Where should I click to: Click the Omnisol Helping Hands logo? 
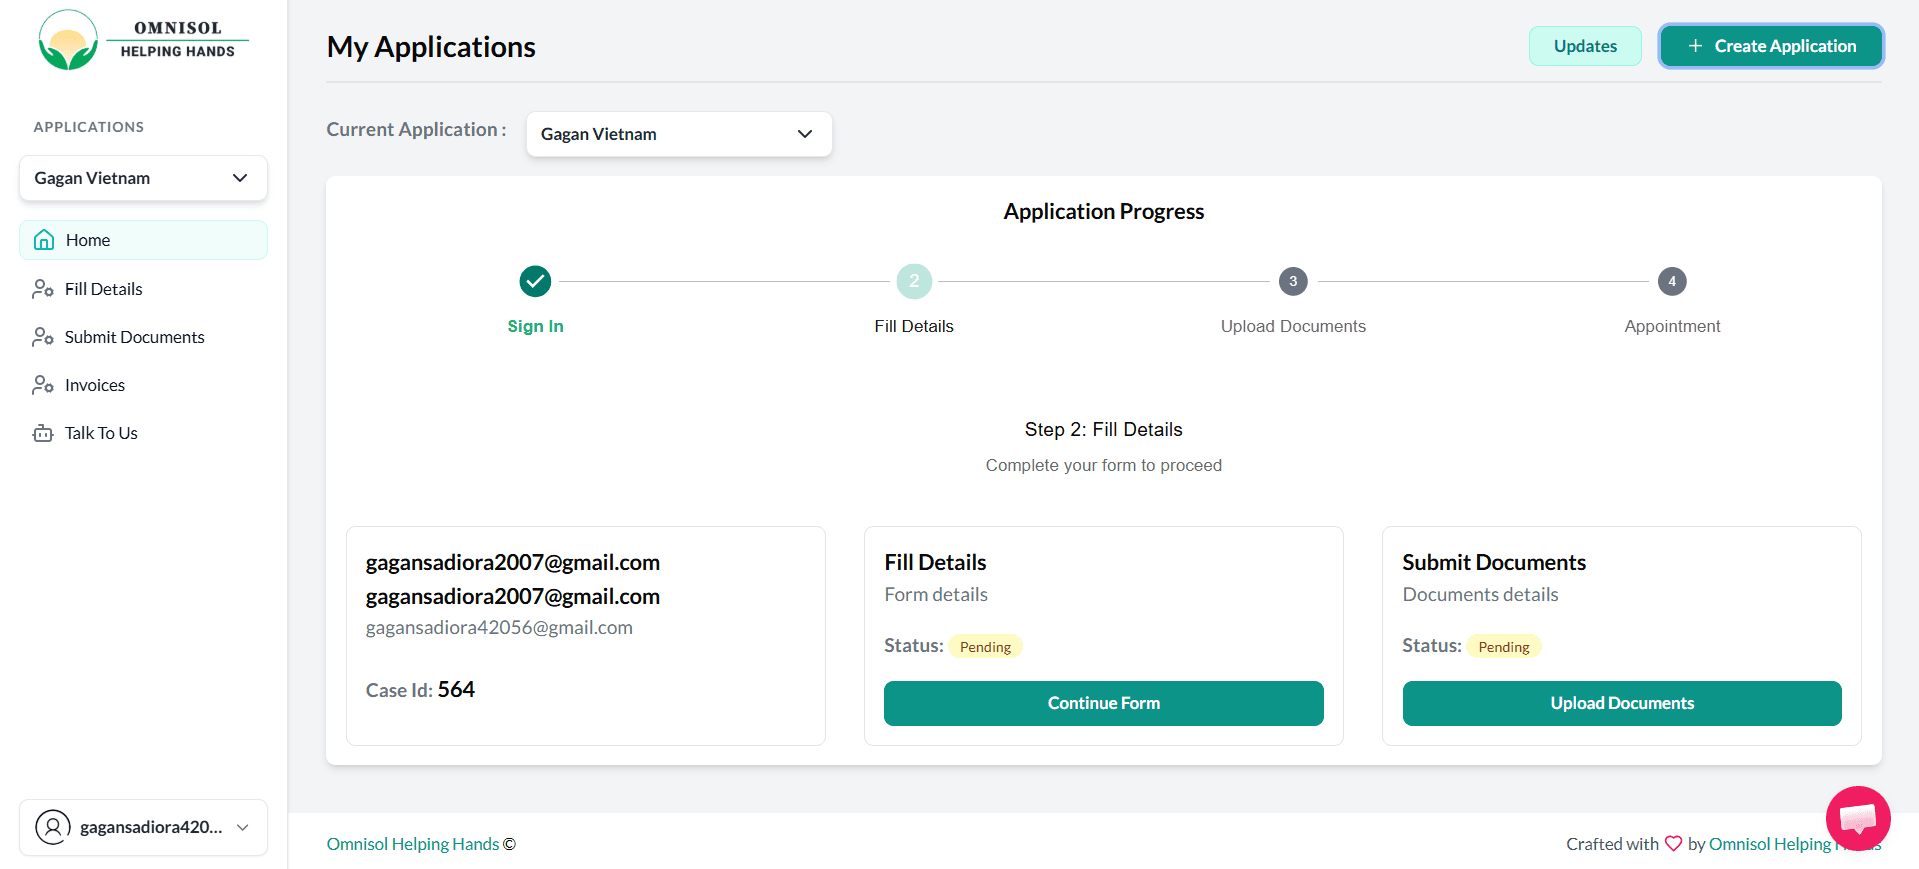tap(142, 39)
